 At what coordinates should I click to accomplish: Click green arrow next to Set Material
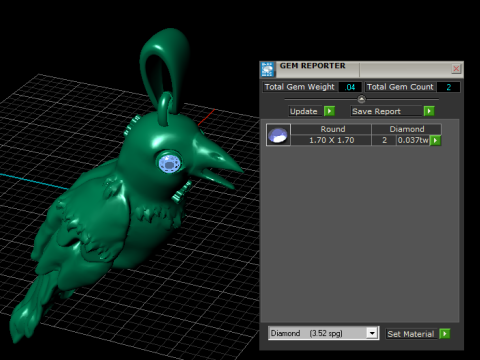tap(445, 334)
